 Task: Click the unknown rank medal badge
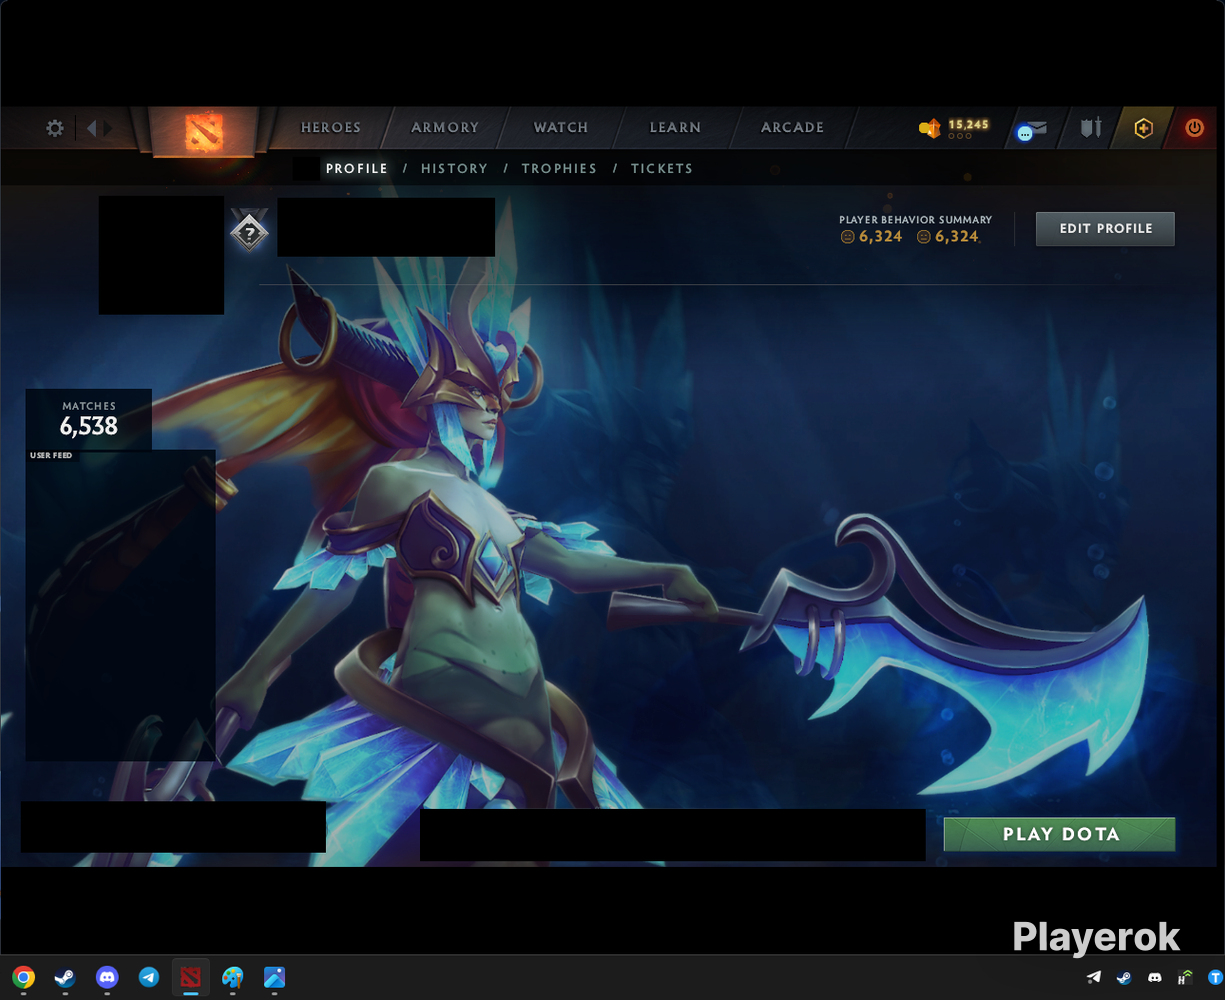(x=249, y=231)
